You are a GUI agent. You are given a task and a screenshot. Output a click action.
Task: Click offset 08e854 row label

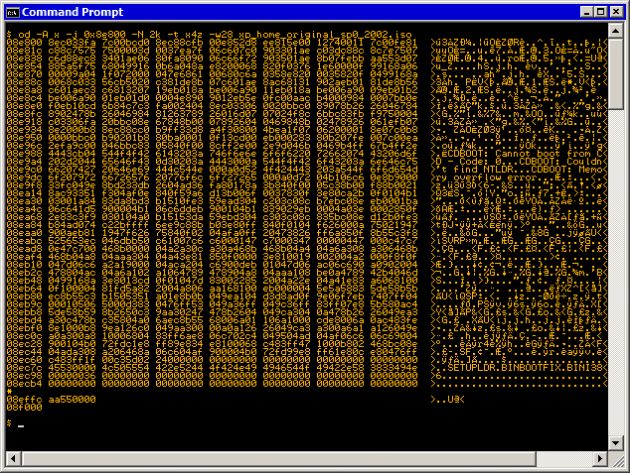point(24,66)
